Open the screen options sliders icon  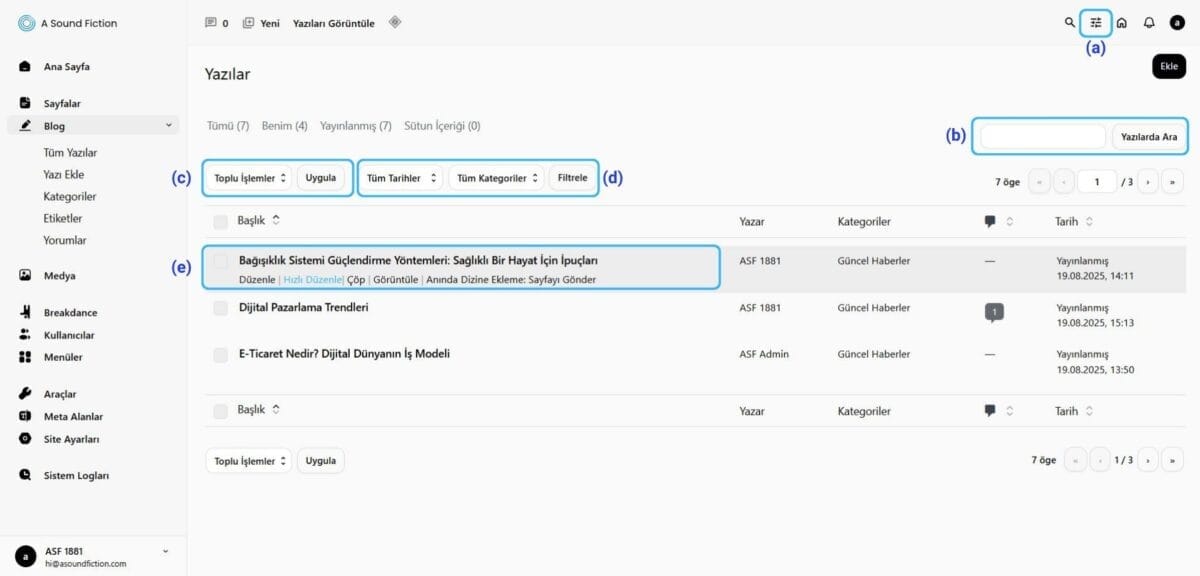(1096, 23)
